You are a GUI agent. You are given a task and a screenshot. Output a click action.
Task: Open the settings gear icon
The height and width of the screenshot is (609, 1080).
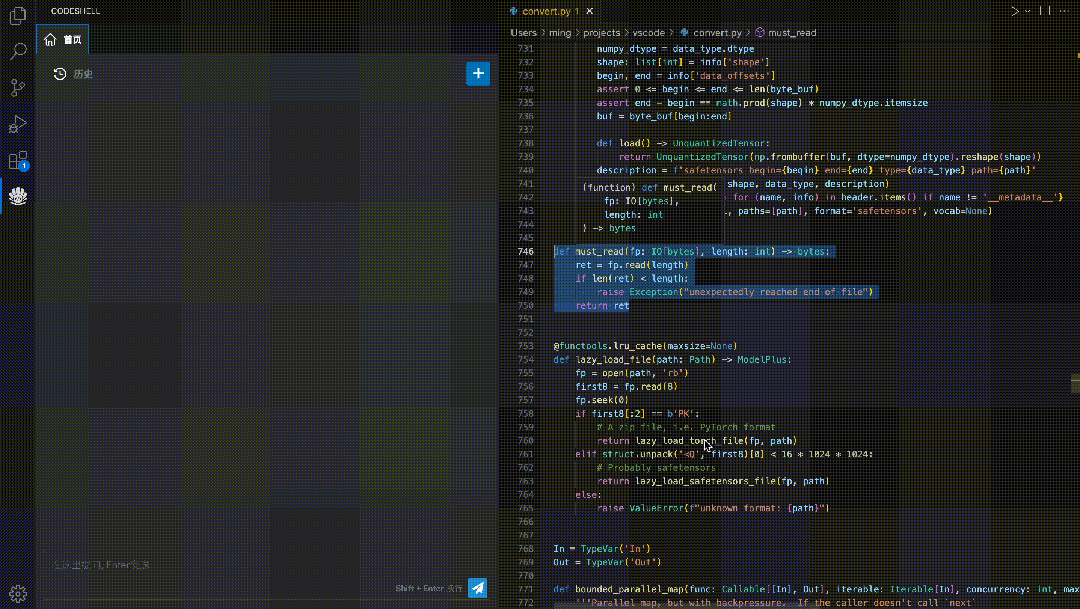pos(18,594)
